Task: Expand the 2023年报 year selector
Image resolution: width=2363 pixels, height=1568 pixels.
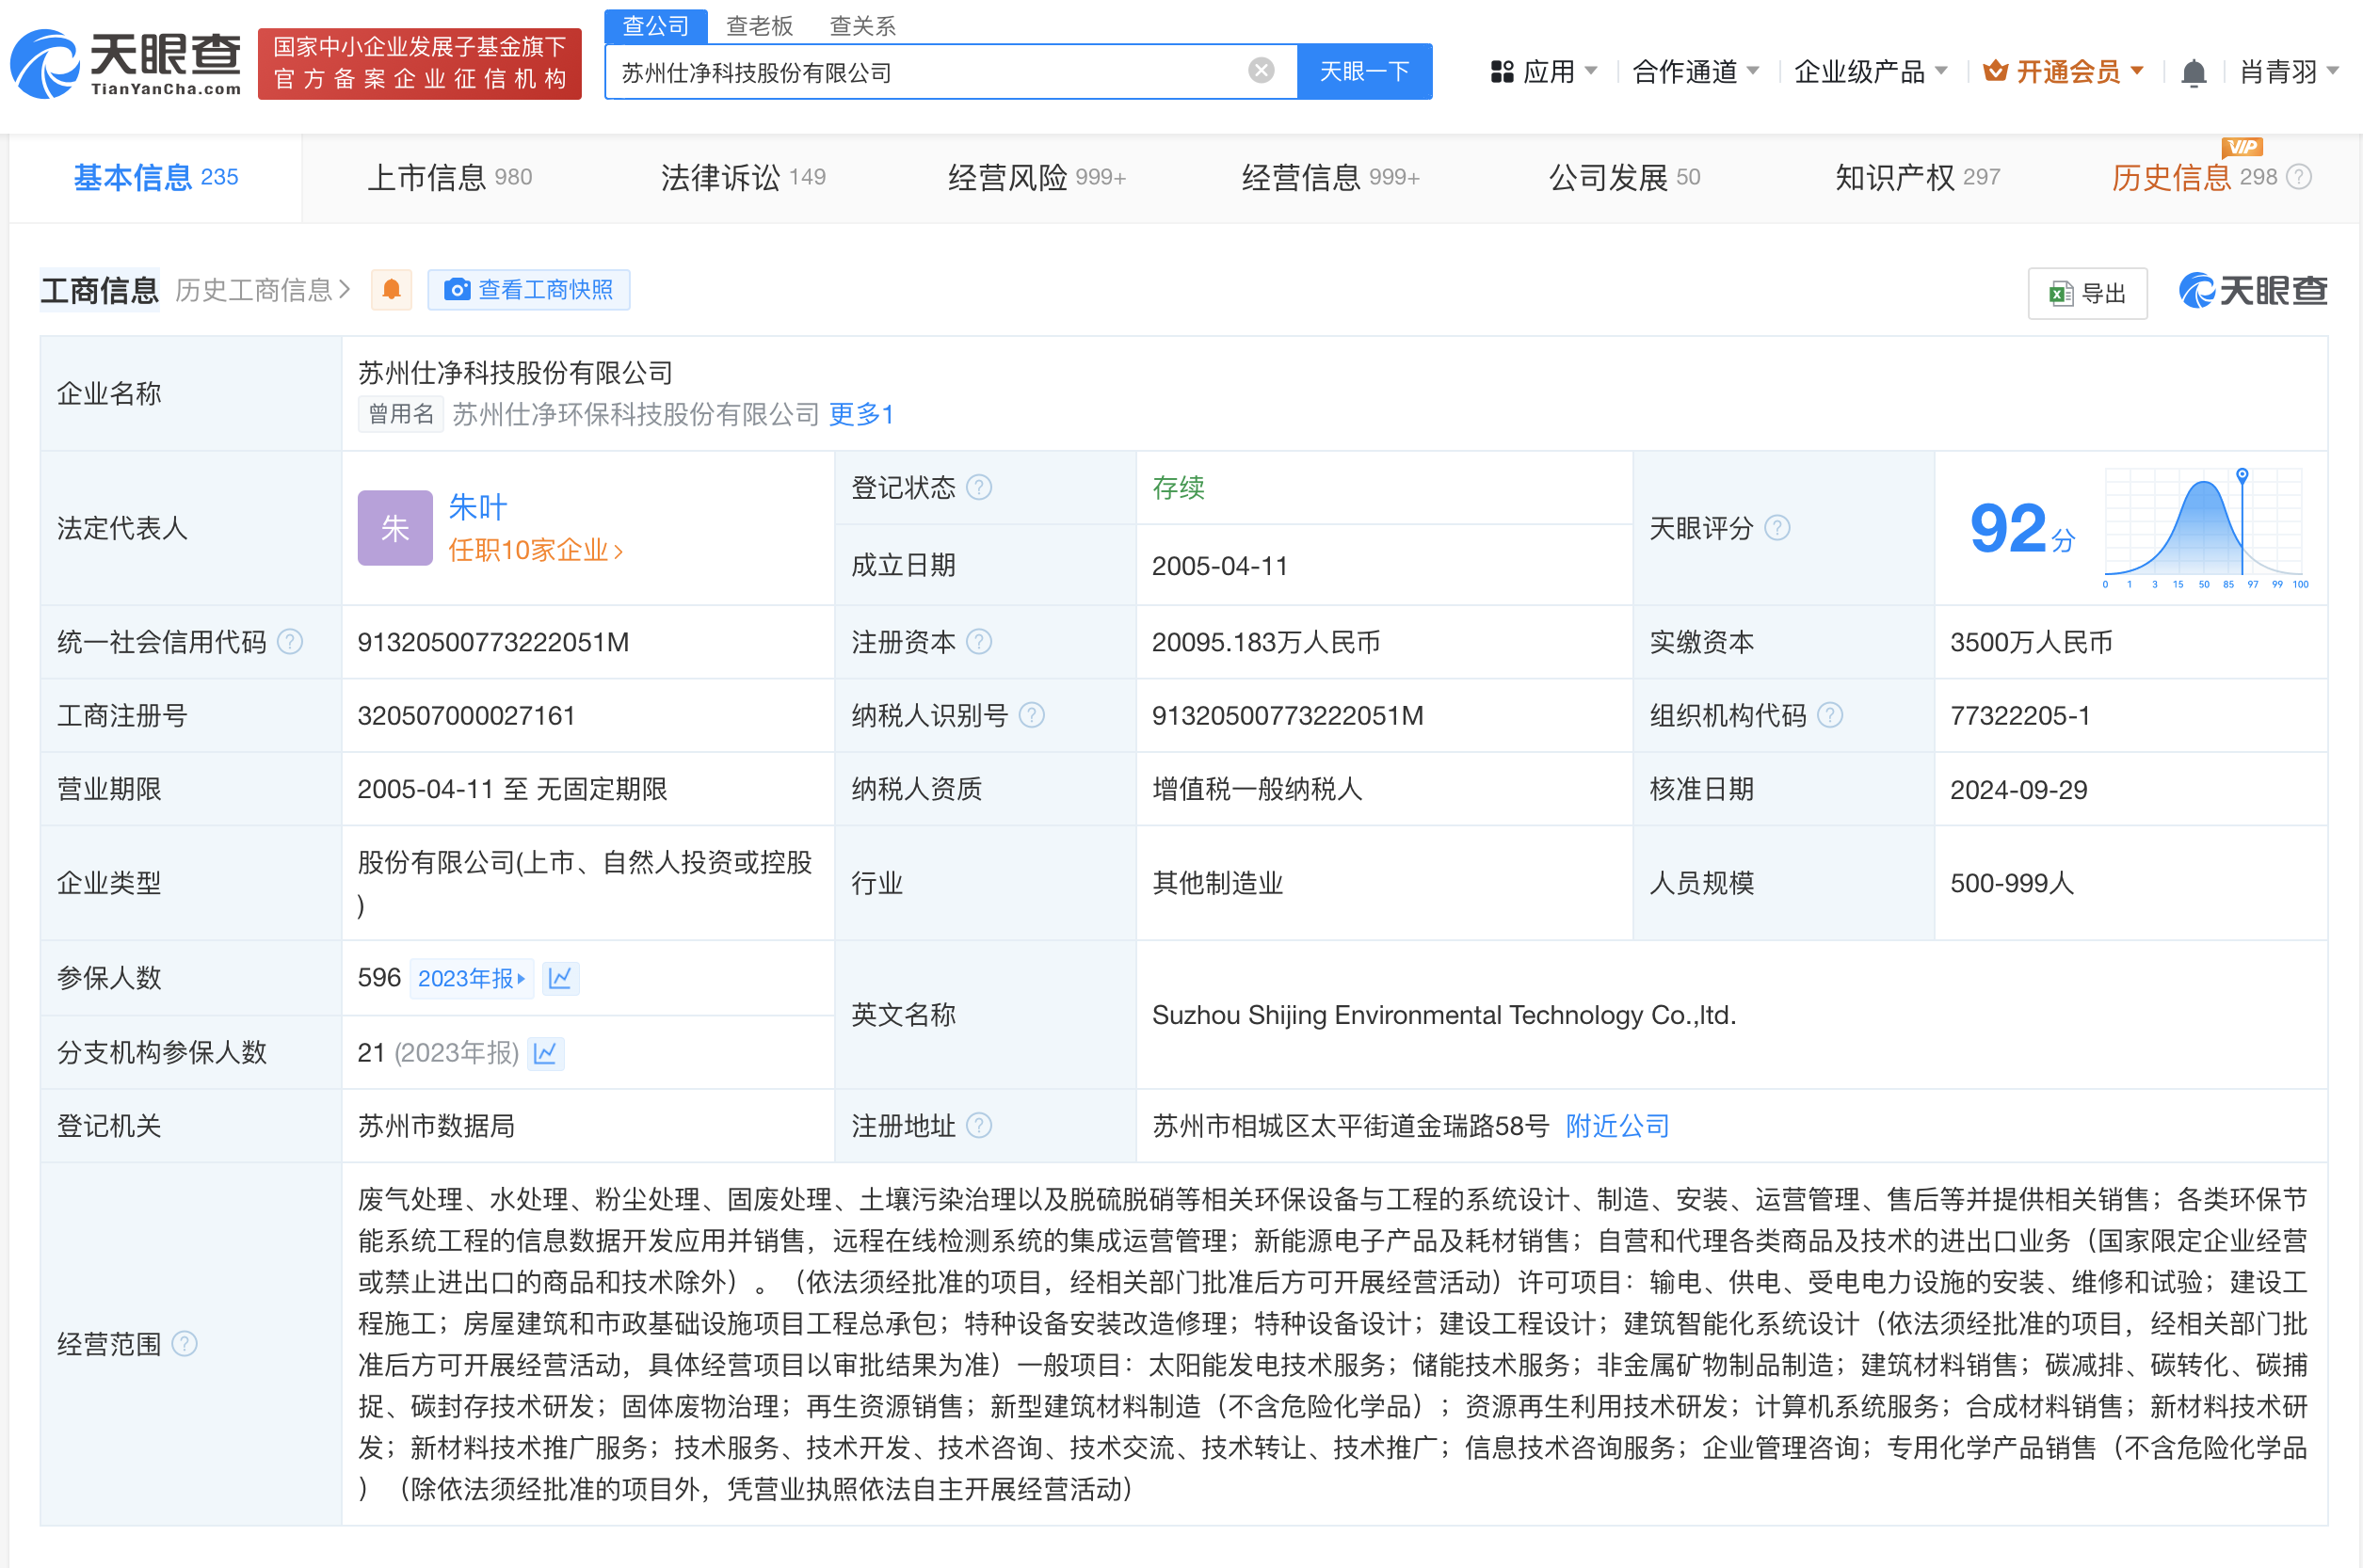Action: click(x=472, y=977)
